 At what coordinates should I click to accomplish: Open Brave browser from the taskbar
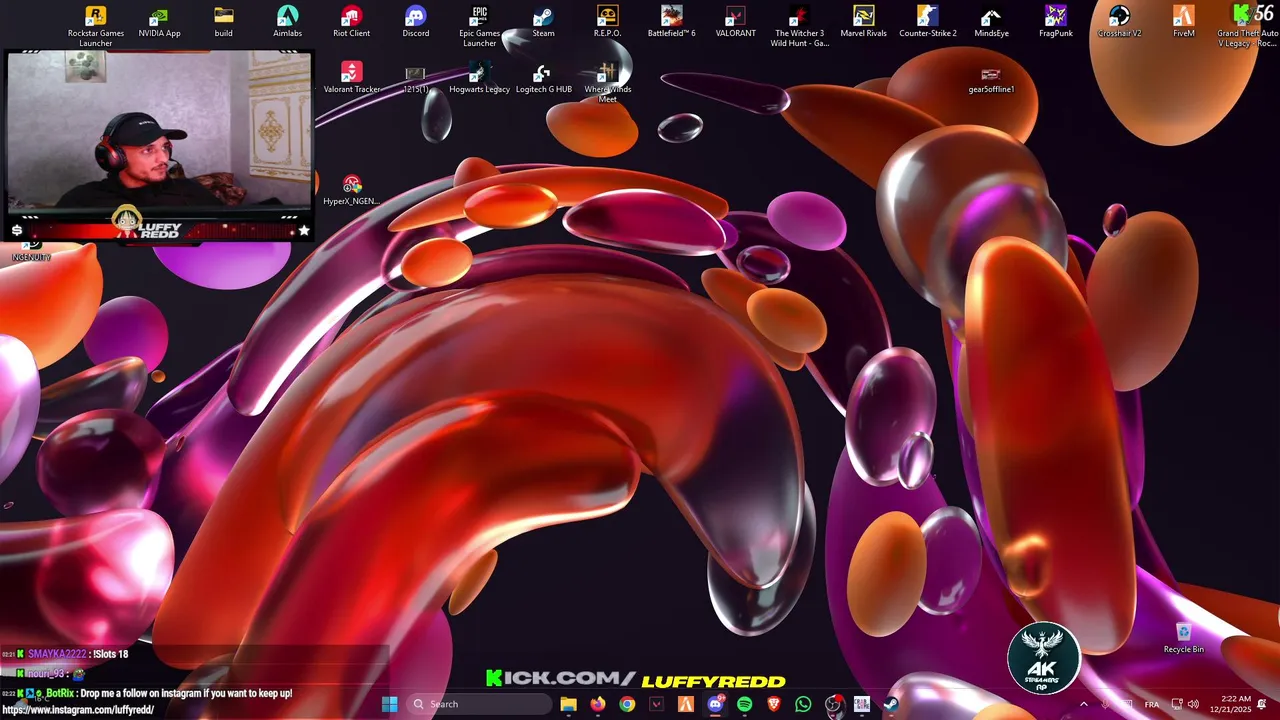(774, 704)
